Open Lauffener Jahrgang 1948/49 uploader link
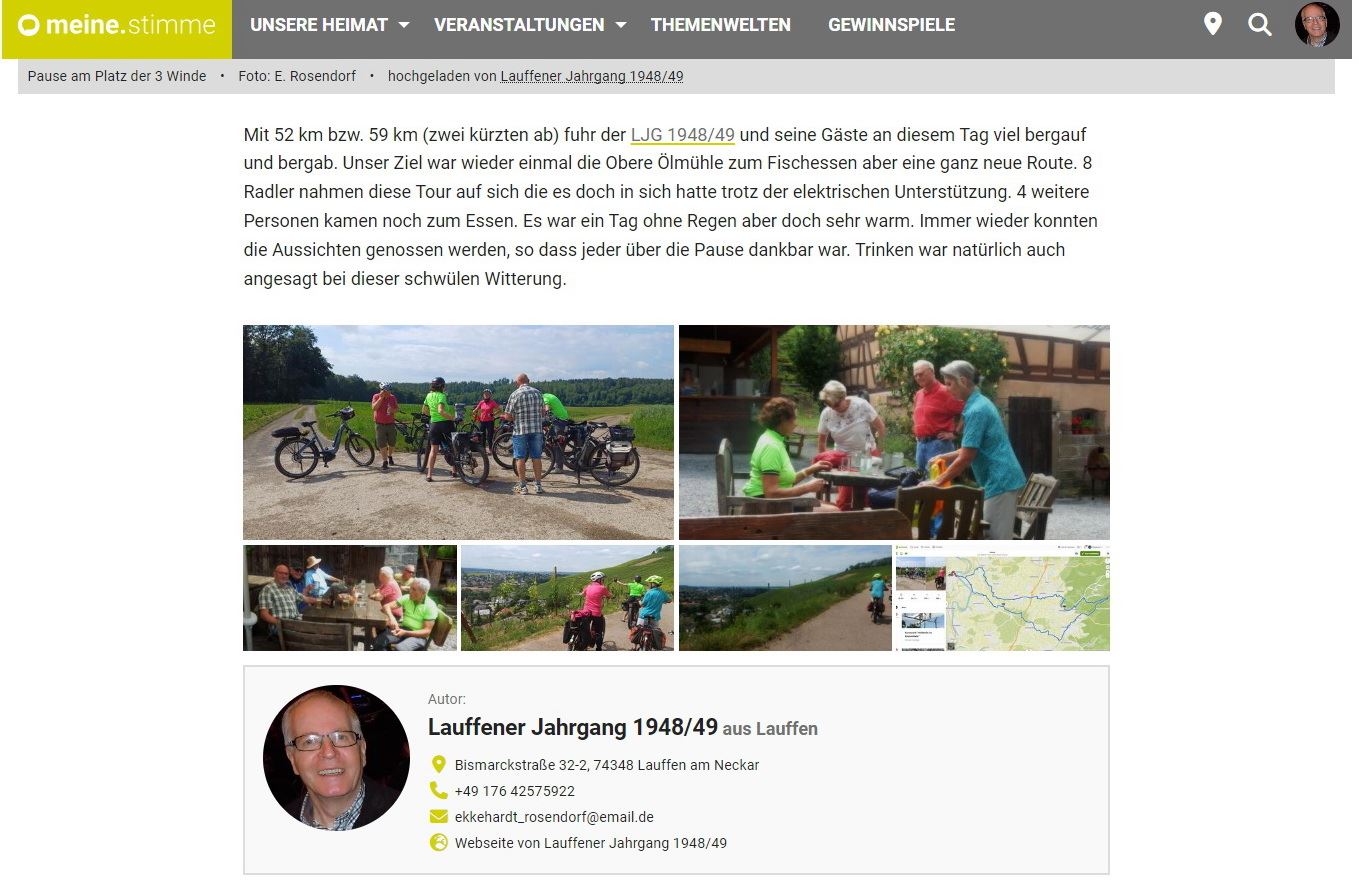Screen dimensions: 1359x893 [592, 76]
